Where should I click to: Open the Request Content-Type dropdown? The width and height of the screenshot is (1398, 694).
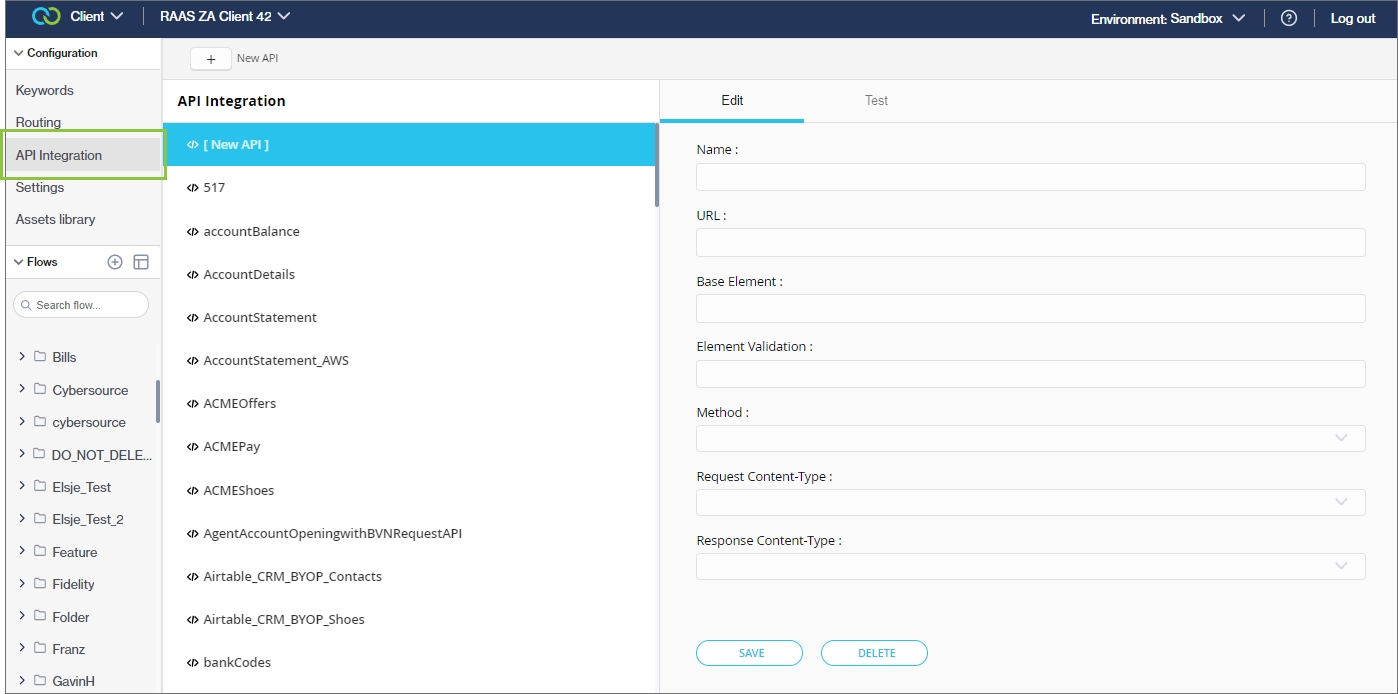coord(1030,502)
